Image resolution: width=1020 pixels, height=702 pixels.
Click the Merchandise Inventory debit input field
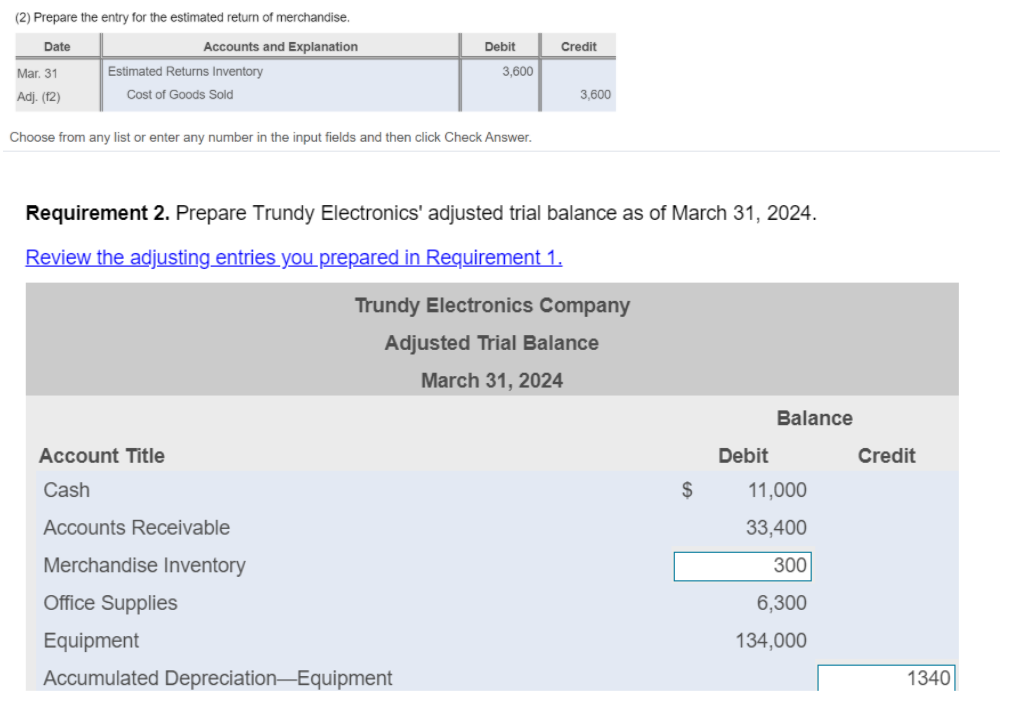742,566
